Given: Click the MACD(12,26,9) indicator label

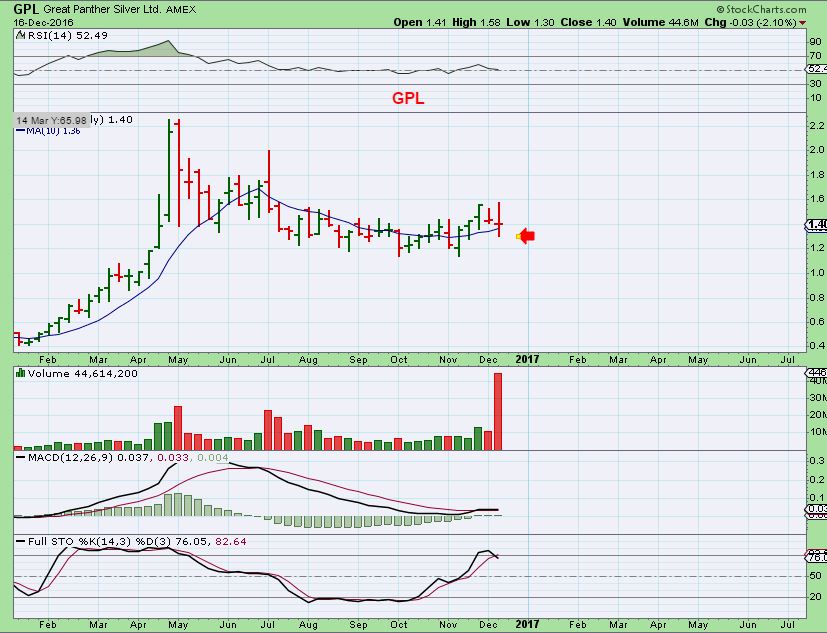Looking at the screenshot, I should [71, 457].
